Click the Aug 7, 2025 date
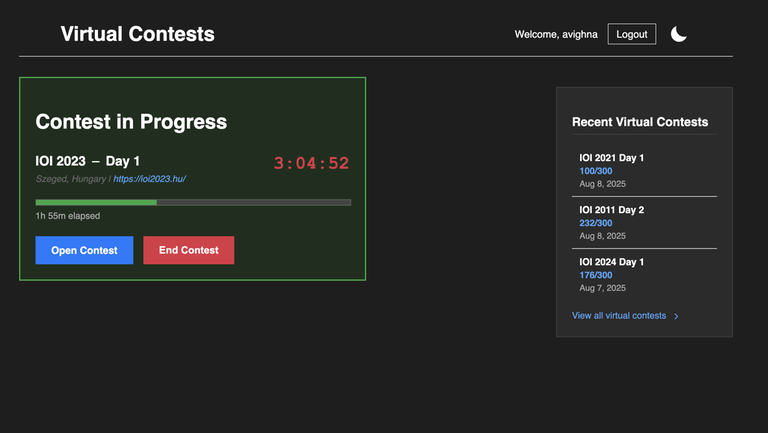Viewport: 768px width, 433px height. pos(602,288)
